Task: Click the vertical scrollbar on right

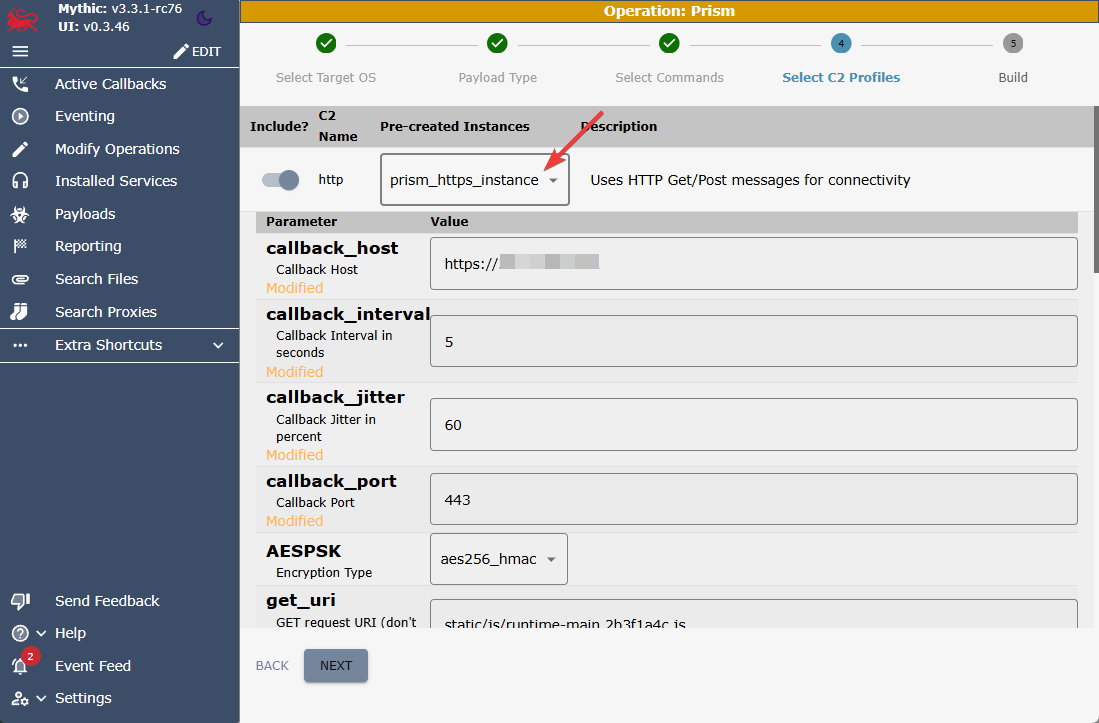Action: tap(1095, 189)
